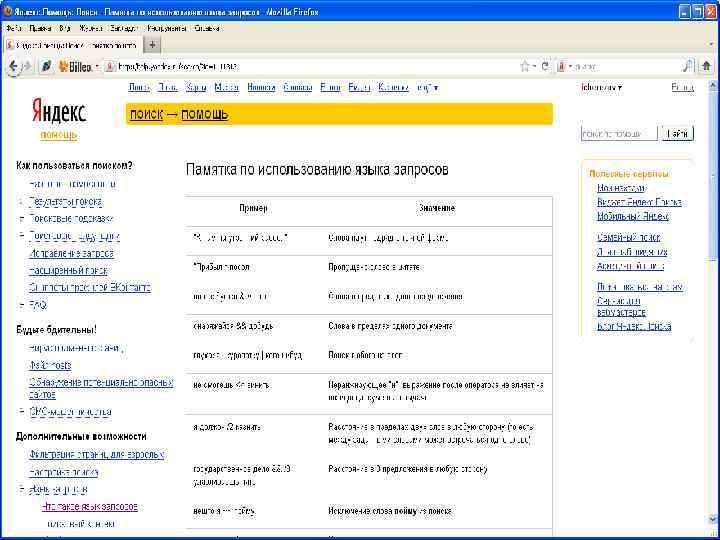This screenshot has height=540, width=720.
Task: Click the Найти button
Action: tap(677, 134)
